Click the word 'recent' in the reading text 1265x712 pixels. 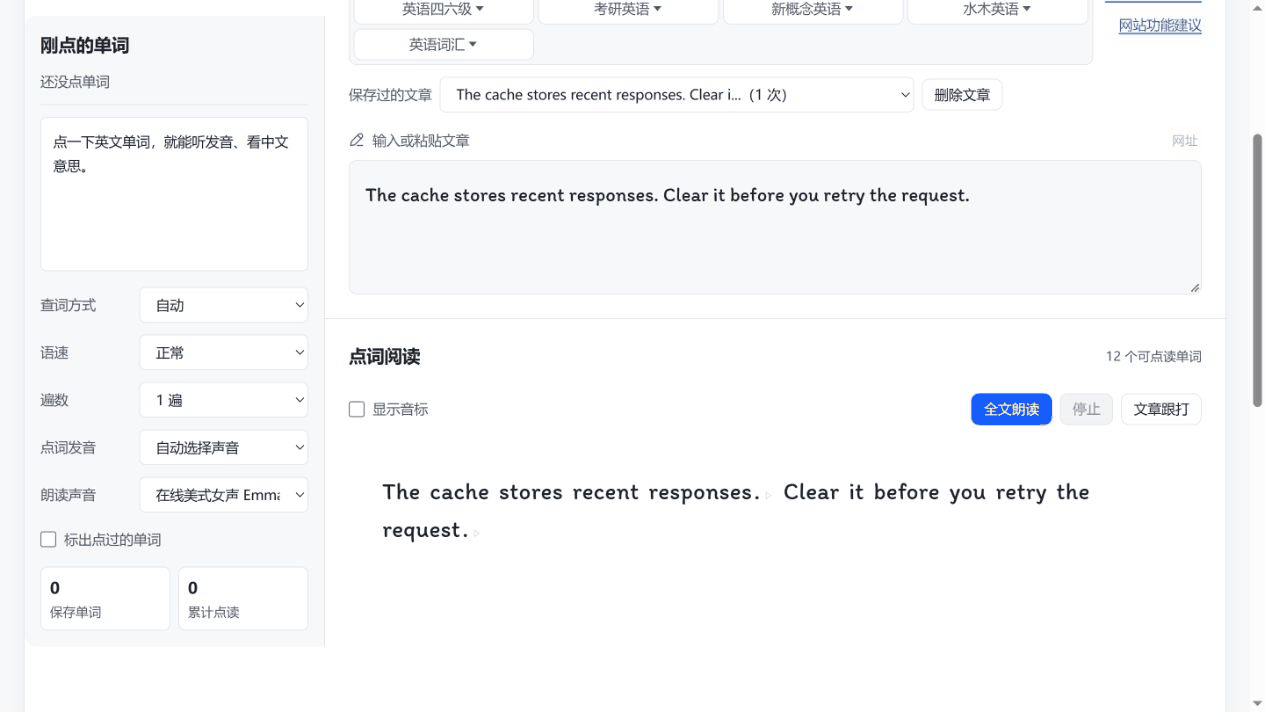pyautogui.click(x=607, y=492)
